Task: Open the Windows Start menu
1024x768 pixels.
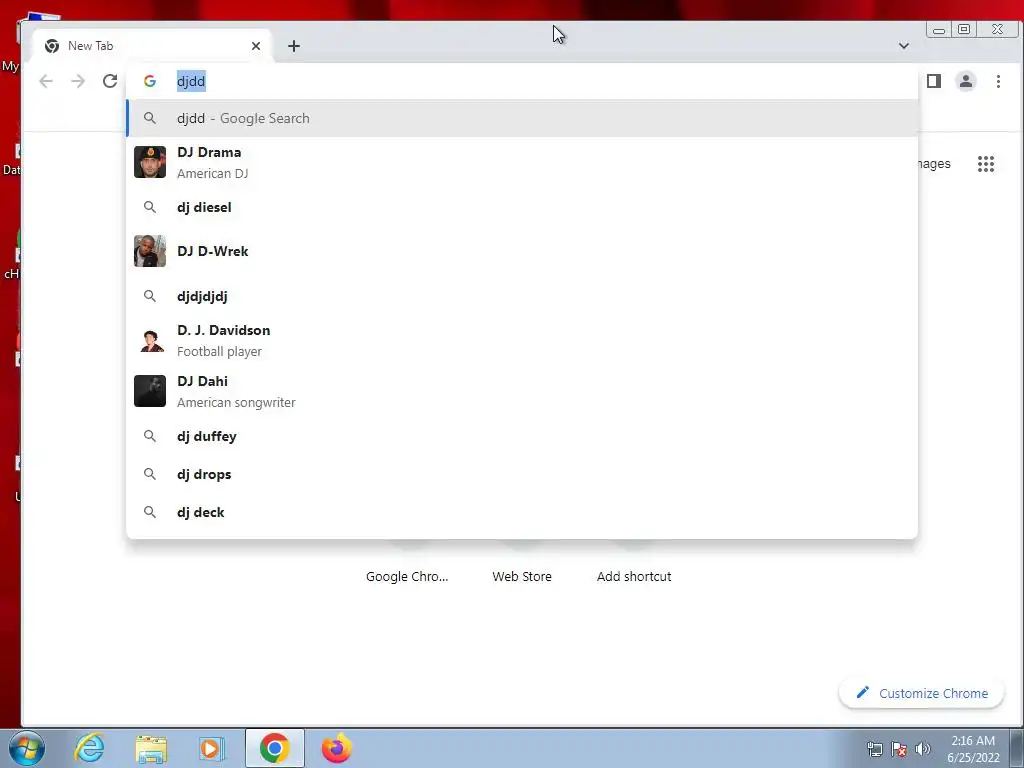Action: tap(27, 749)
